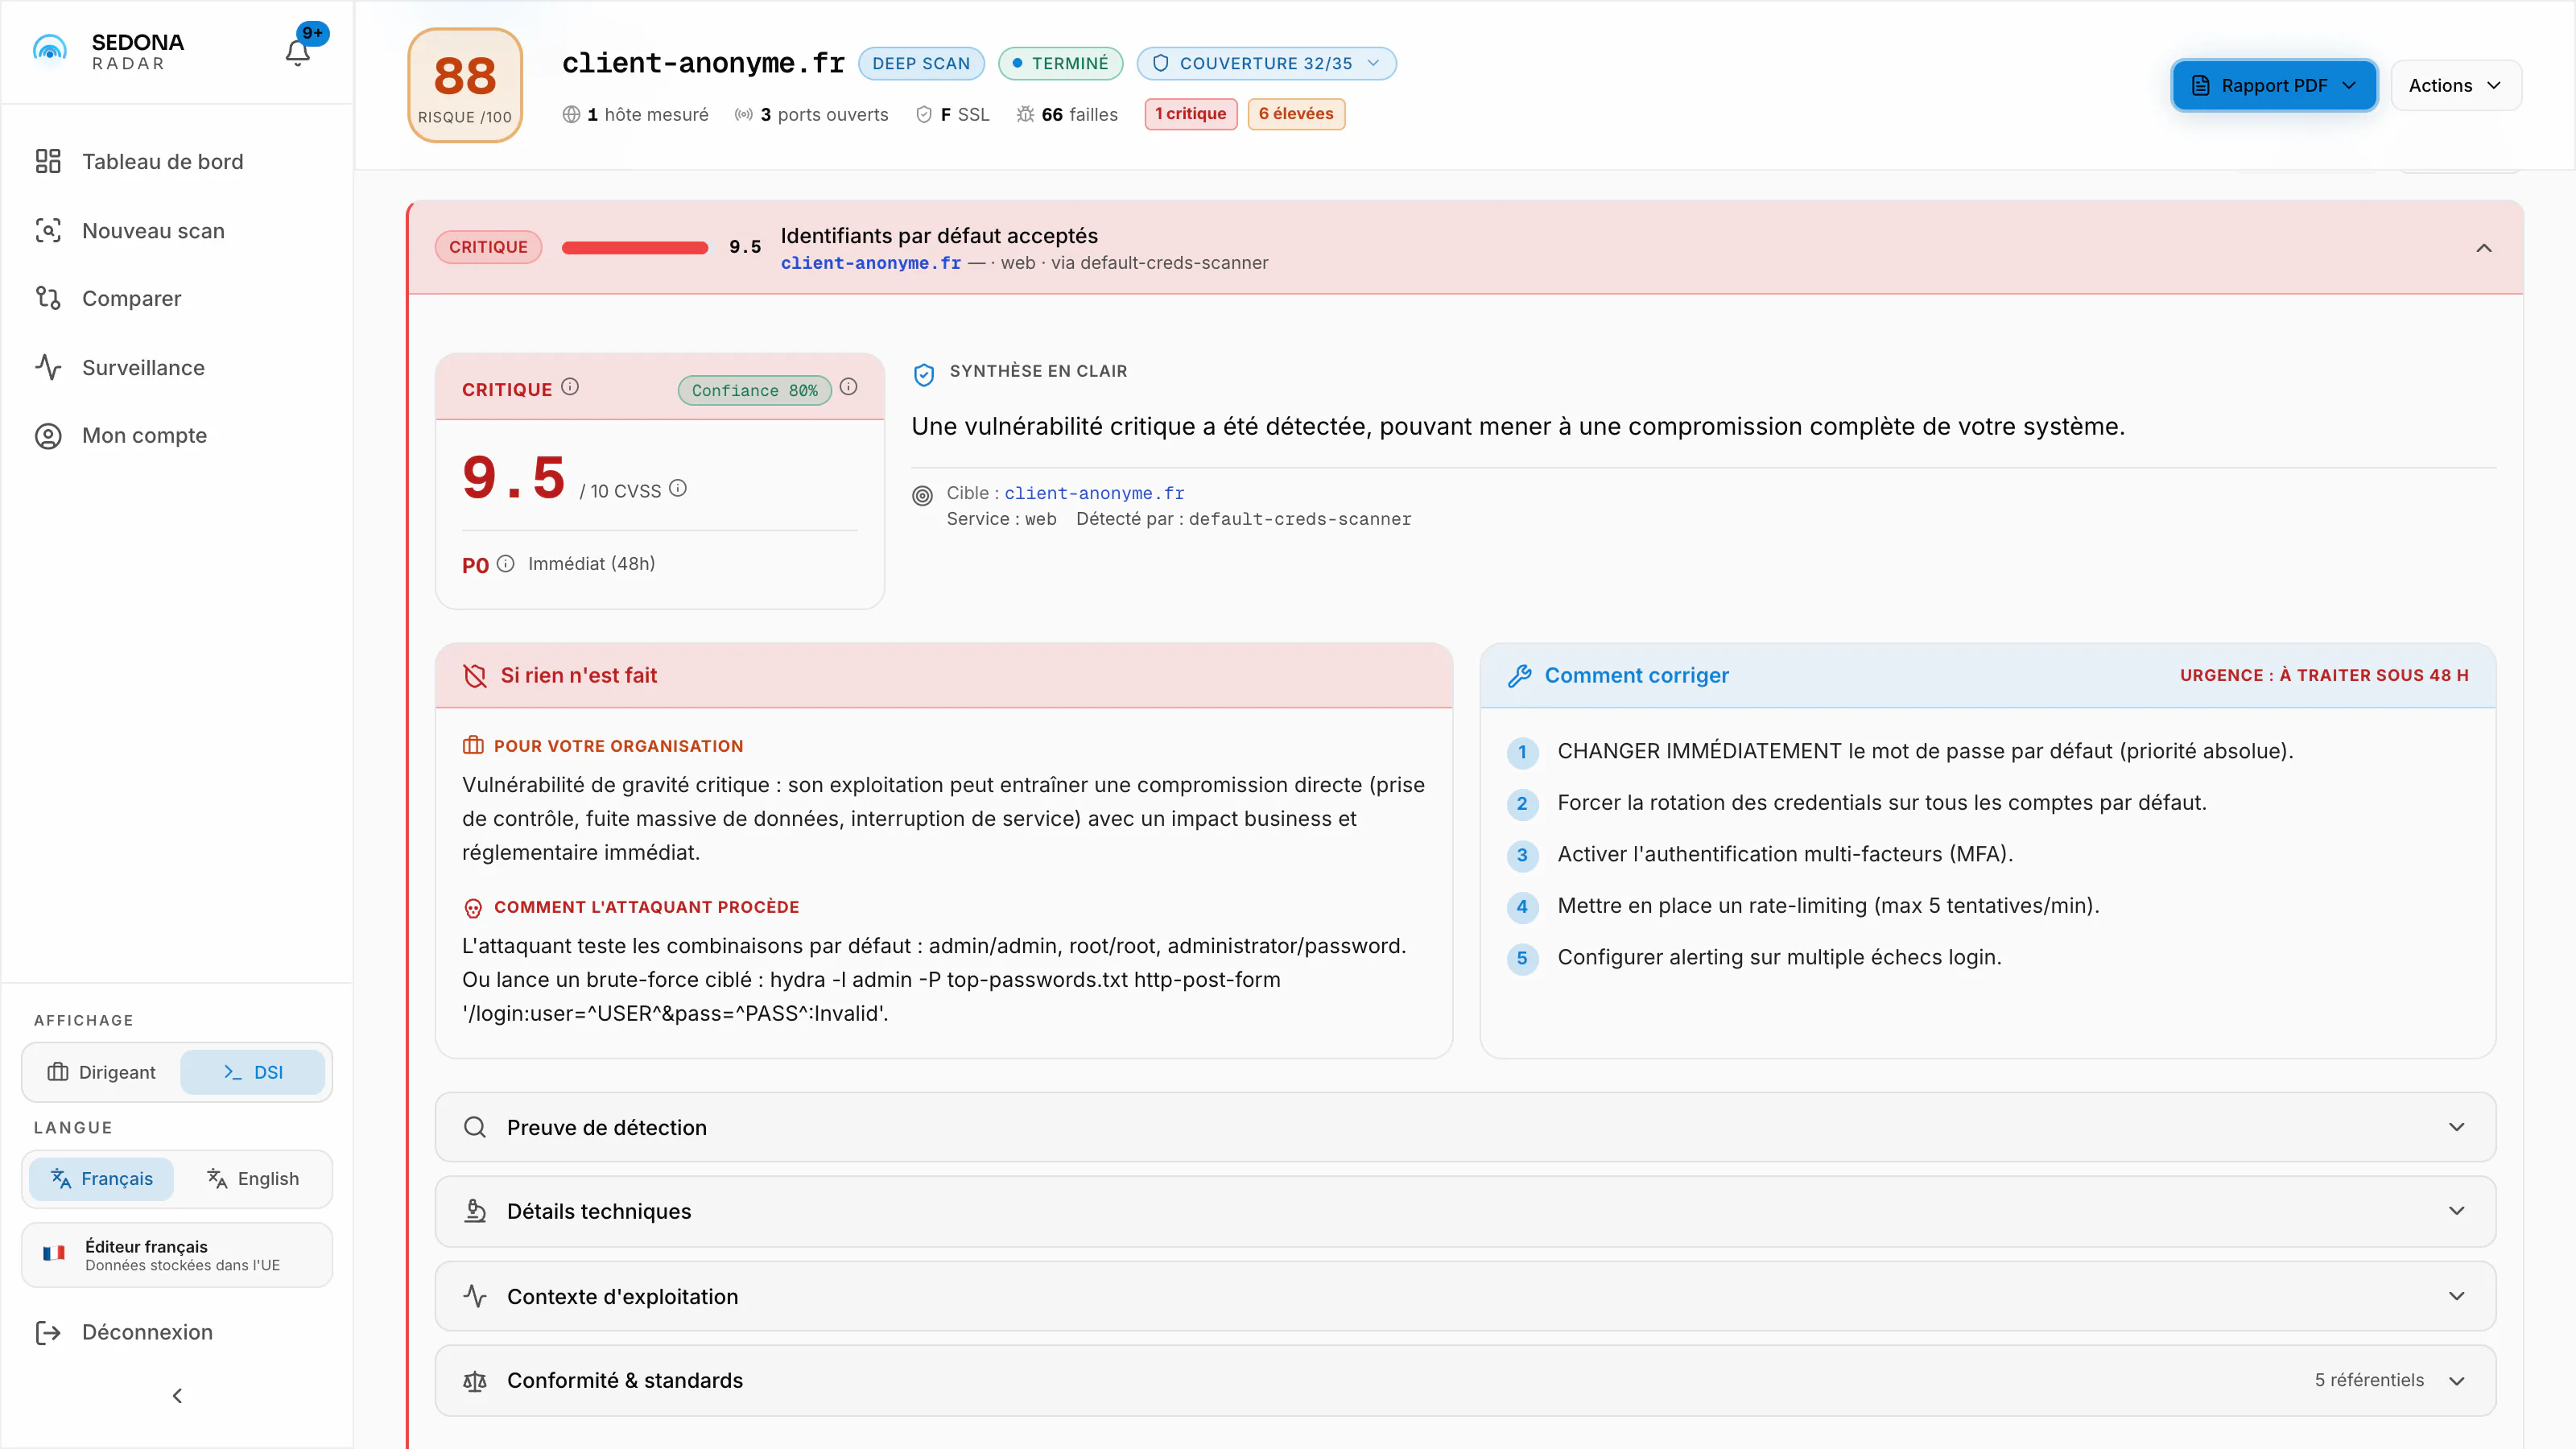Expand the Conformité & standards section
The width and height of the screenshot is (2576, 1449).
tap(1465, 1380)
